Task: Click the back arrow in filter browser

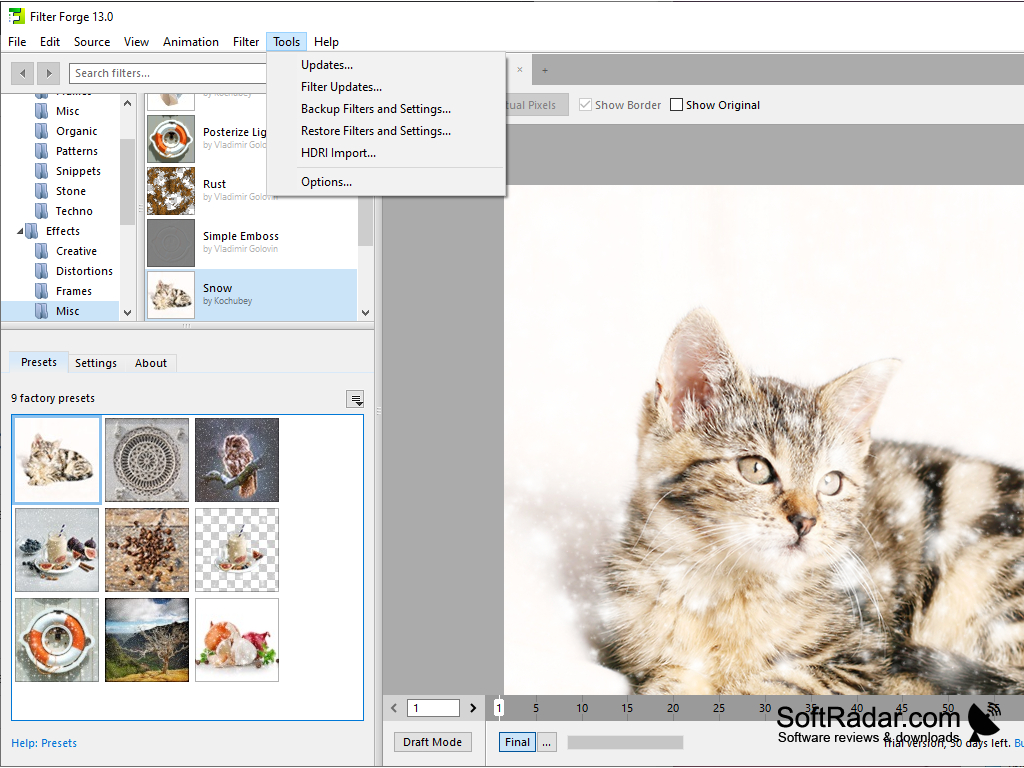Action: coord(22,72)
